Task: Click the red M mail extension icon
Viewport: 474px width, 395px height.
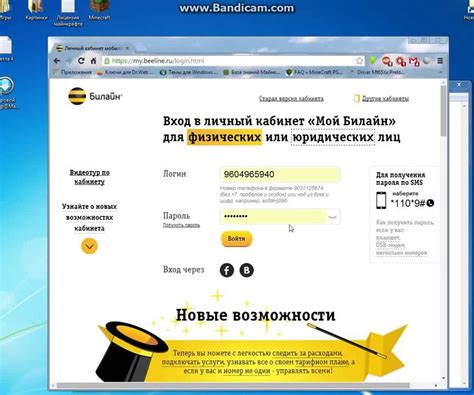Action: pos(414,61)
